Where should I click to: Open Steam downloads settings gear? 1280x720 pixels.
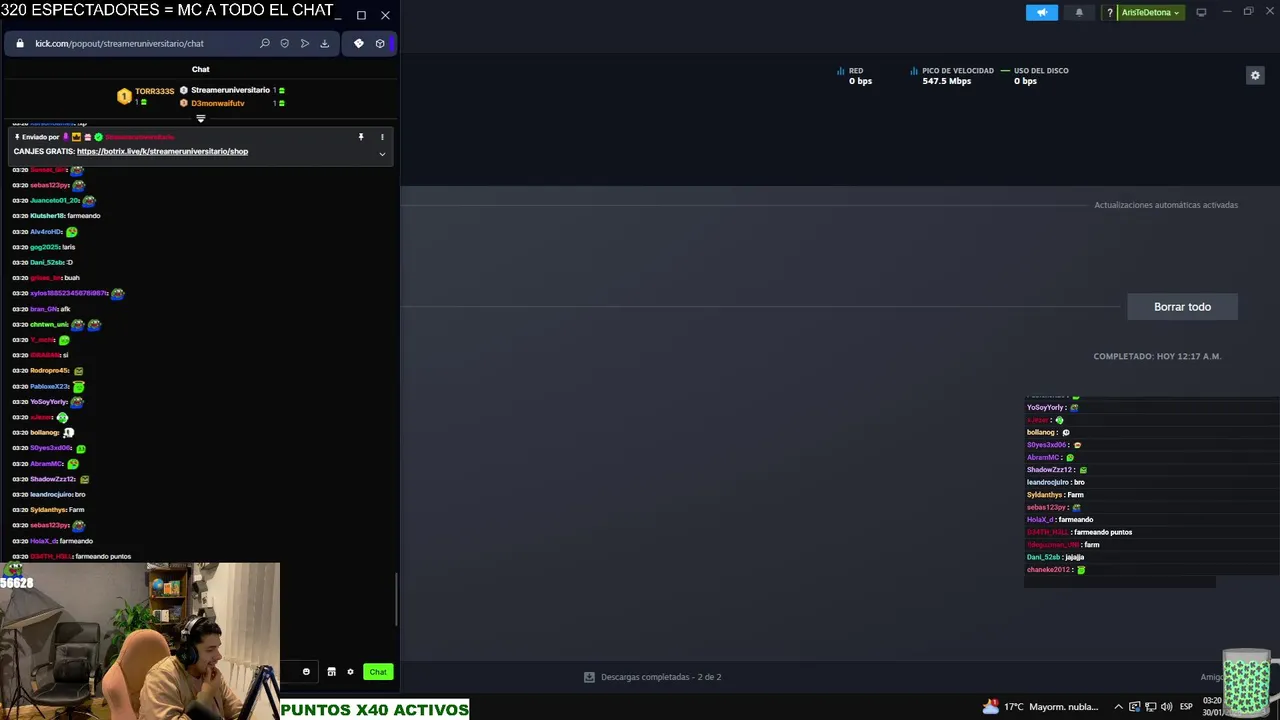click(1255, 75)
